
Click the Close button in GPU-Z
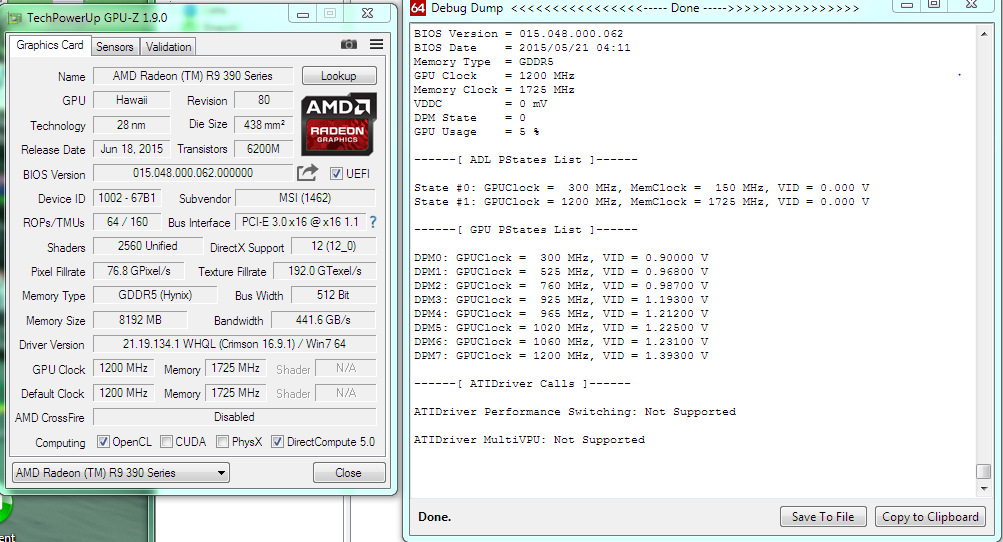pos(349,473)
